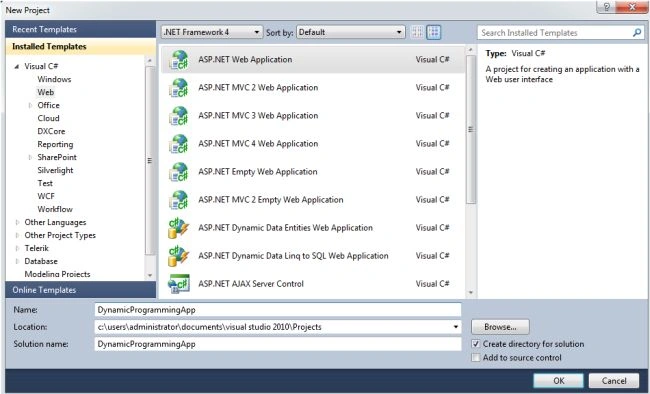Close the New Project dialog
The image size is (650, 394).
[x=631, y=7]
